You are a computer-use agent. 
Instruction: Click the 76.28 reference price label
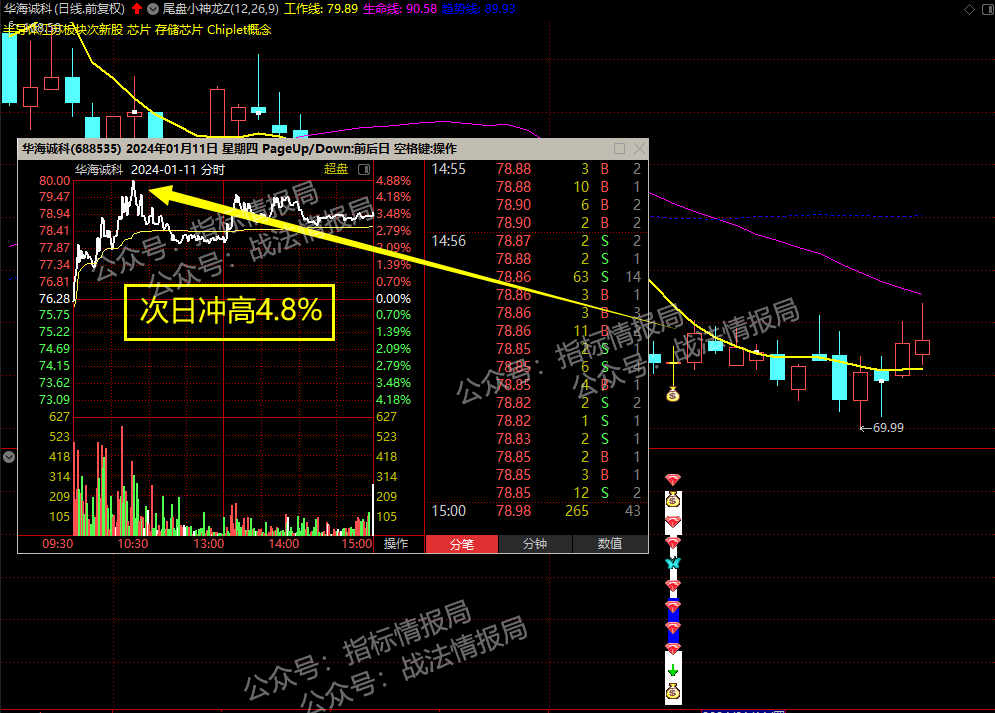tap(55, 299)
